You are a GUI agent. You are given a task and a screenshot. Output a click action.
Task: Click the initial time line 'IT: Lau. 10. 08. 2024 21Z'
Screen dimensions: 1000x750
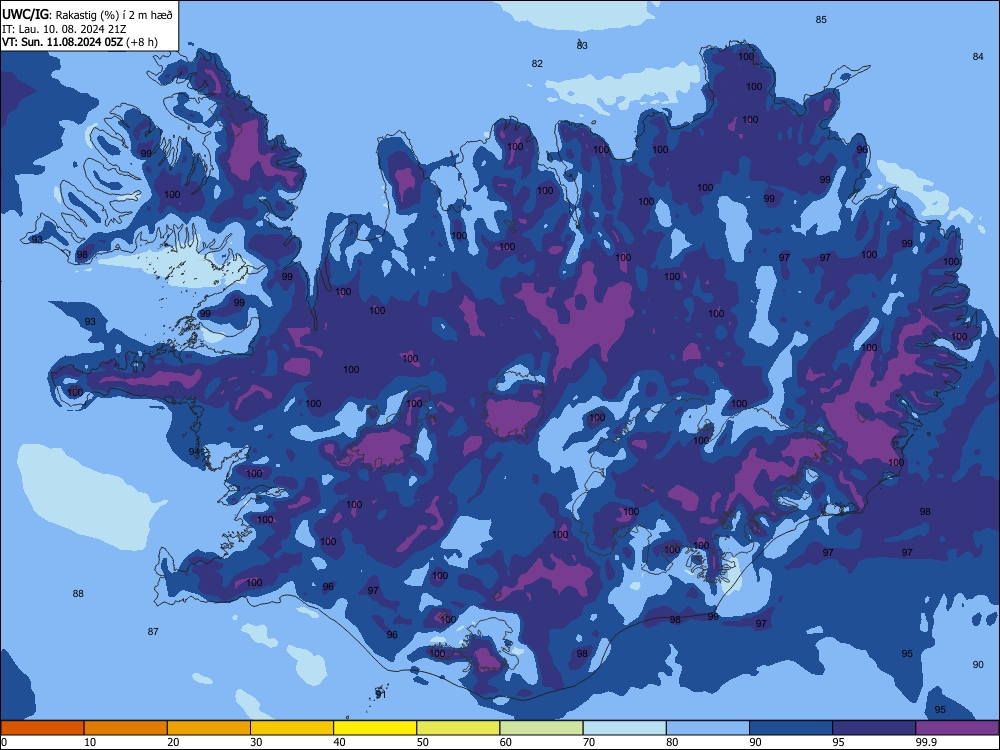pyautogui.click(x=64, y=29)
